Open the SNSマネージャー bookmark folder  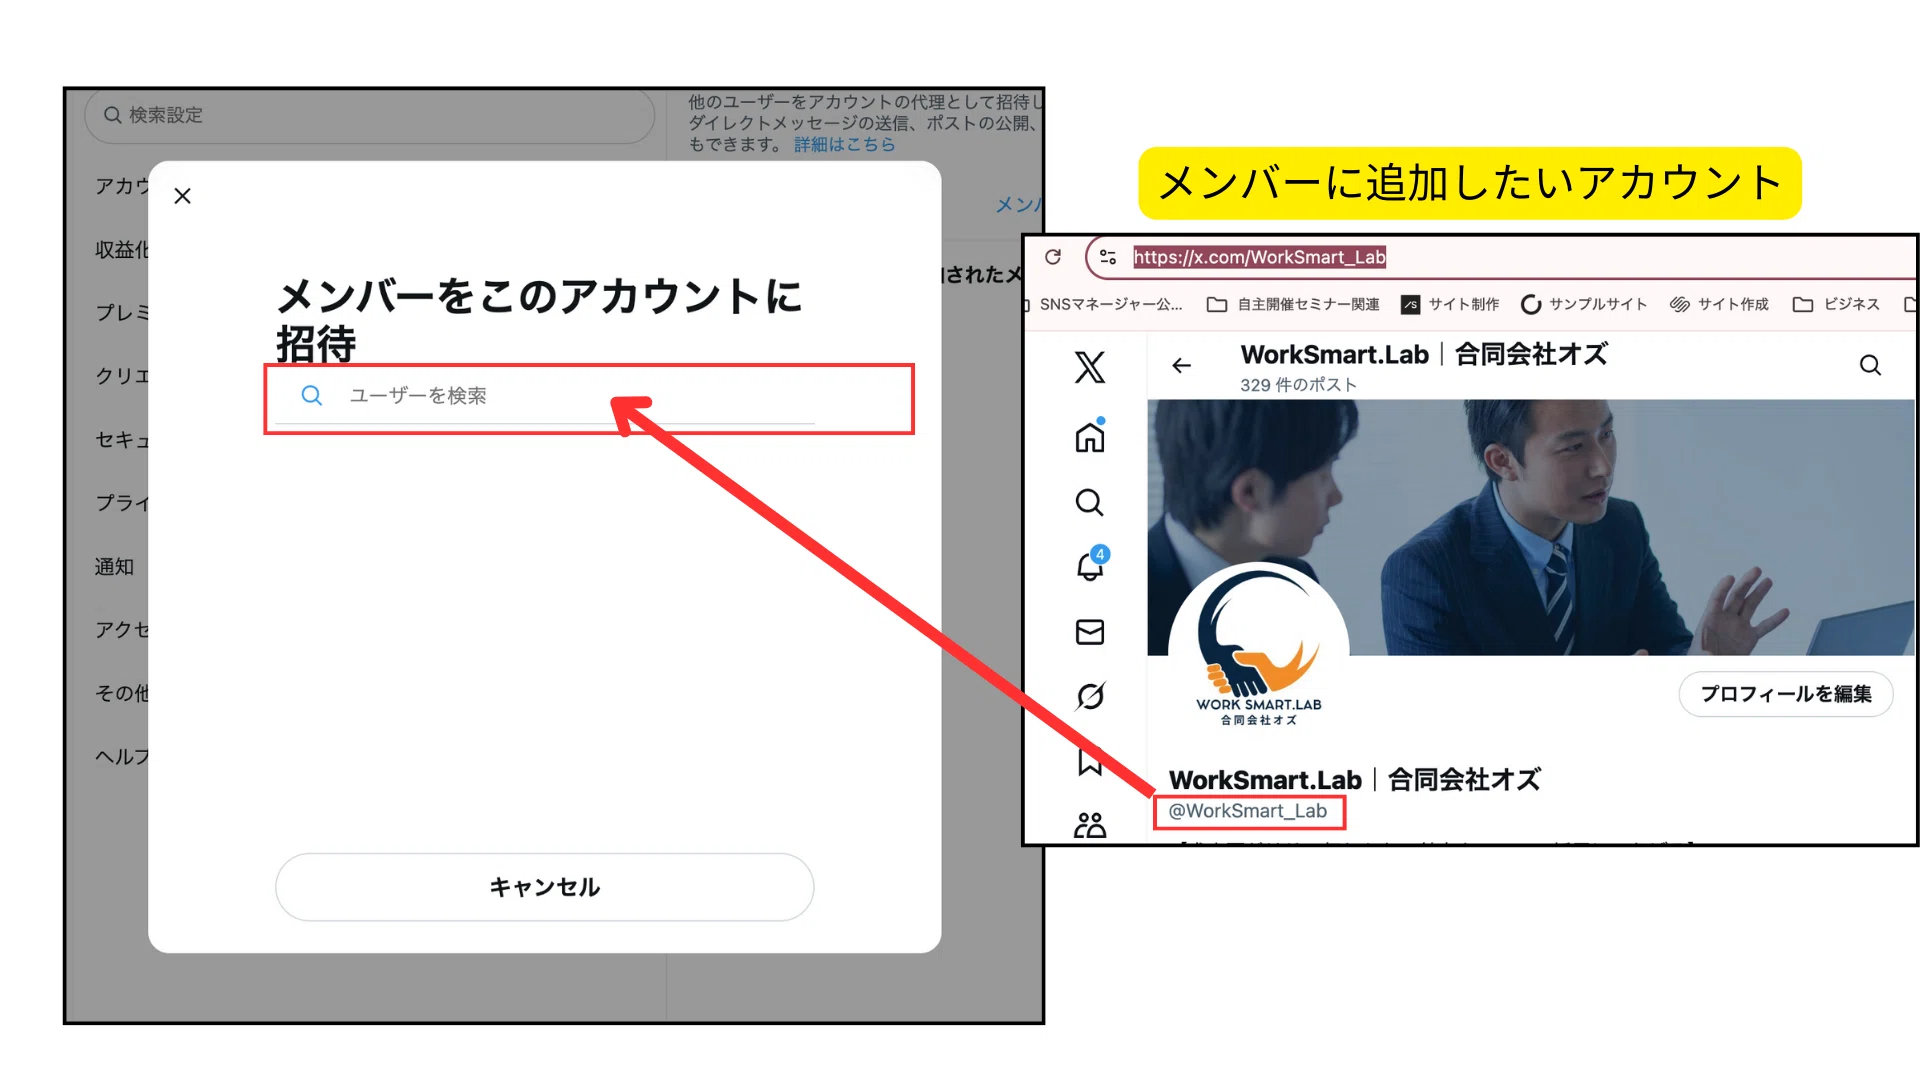1106,304
